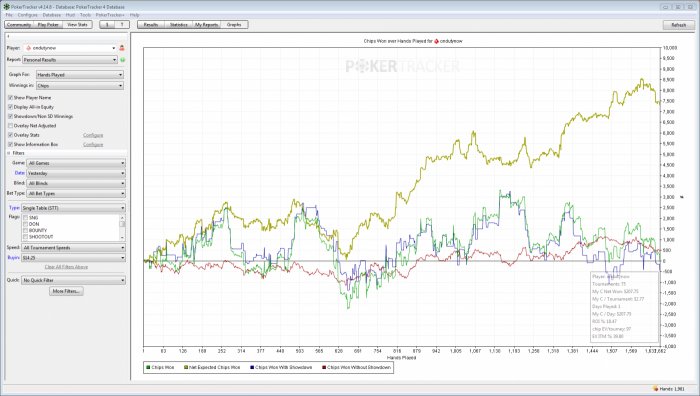
Task: Open the Quick filter dropdown
Action: coord(73,280)
